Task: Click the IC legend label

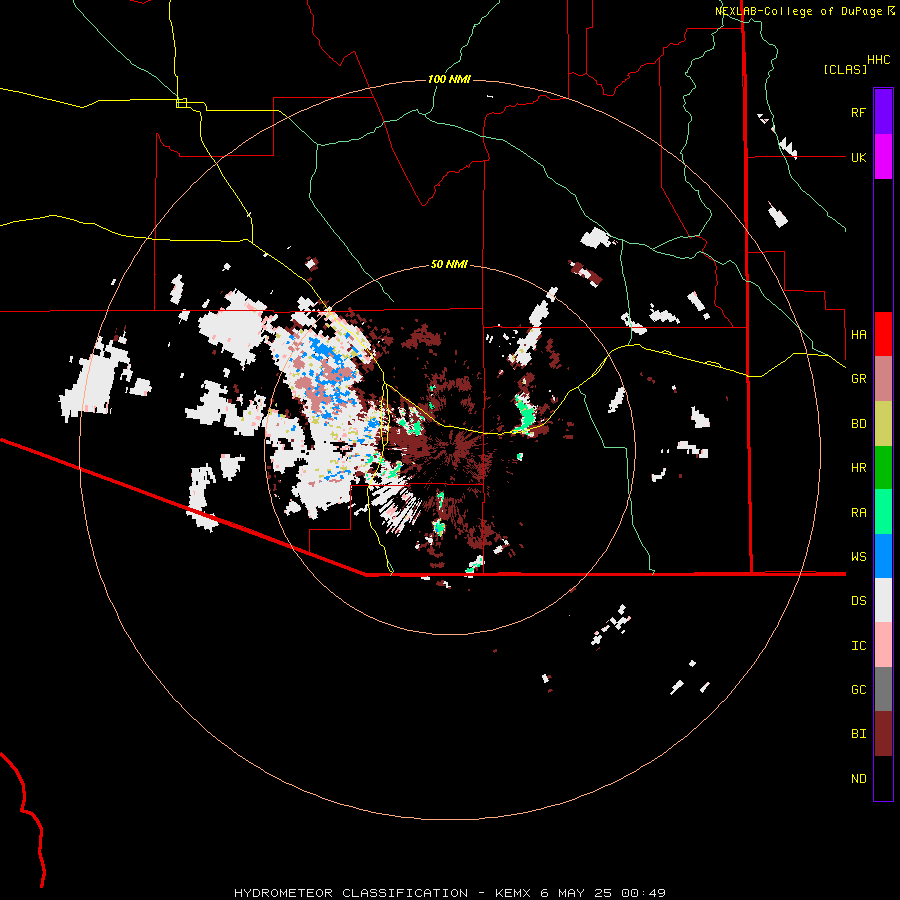Action: 858,646
